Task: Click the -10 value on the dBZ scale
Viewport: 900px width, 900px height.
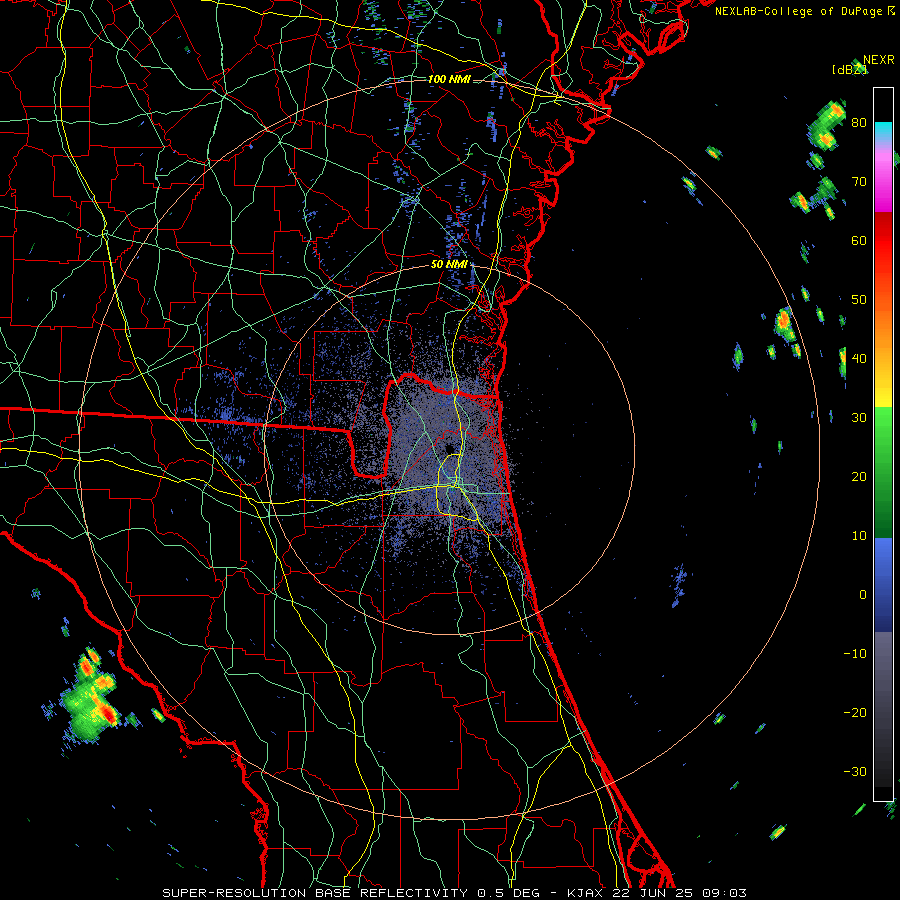Action: click(855, 654)
